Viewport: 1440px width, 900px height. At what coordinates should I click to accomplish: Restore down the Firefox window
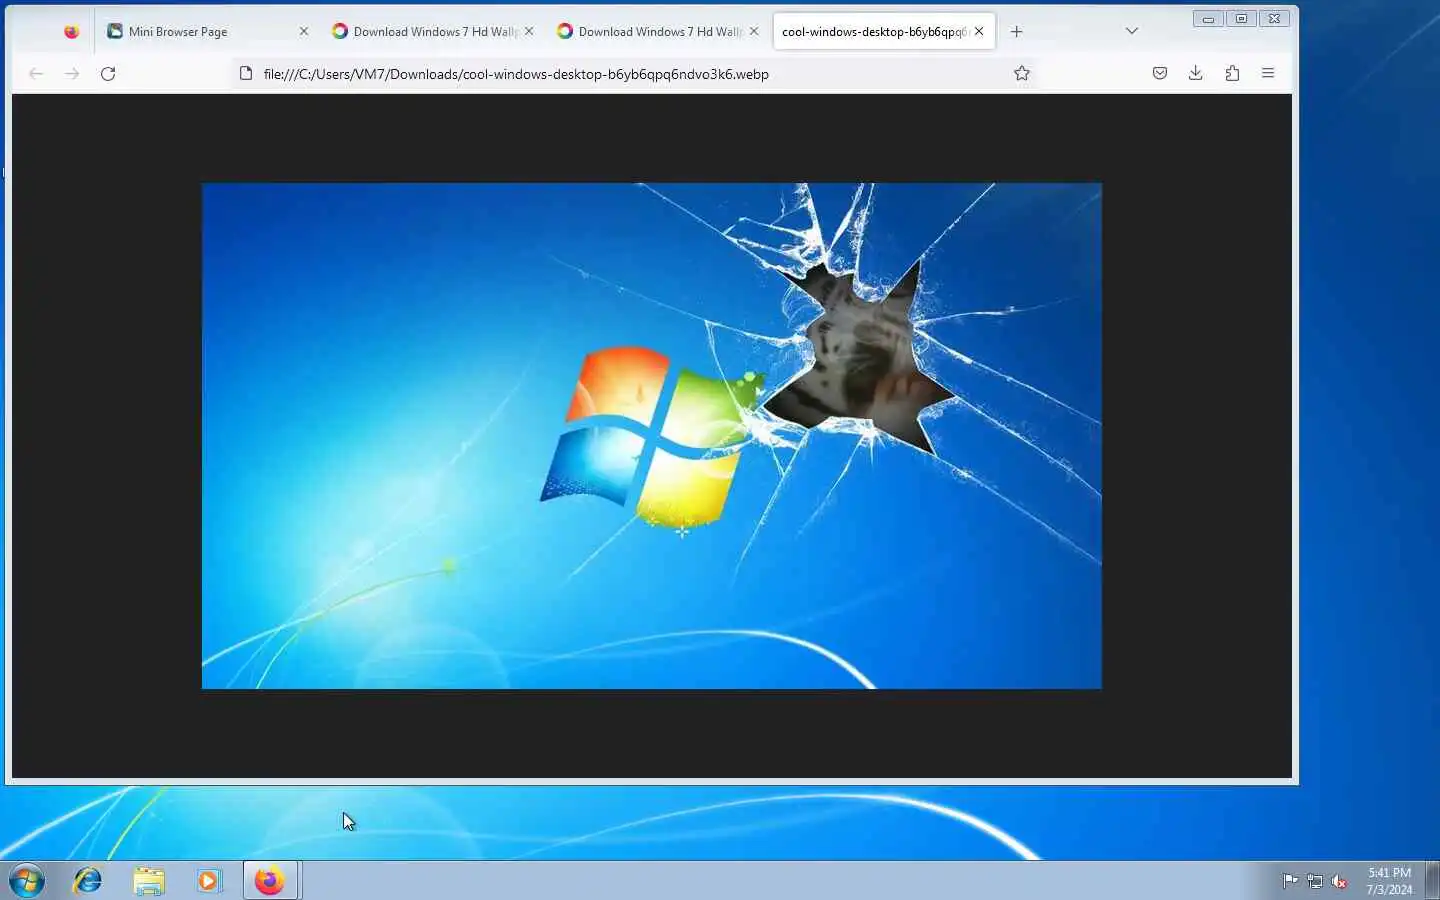pyautogui.click(x=1241, y=18)
